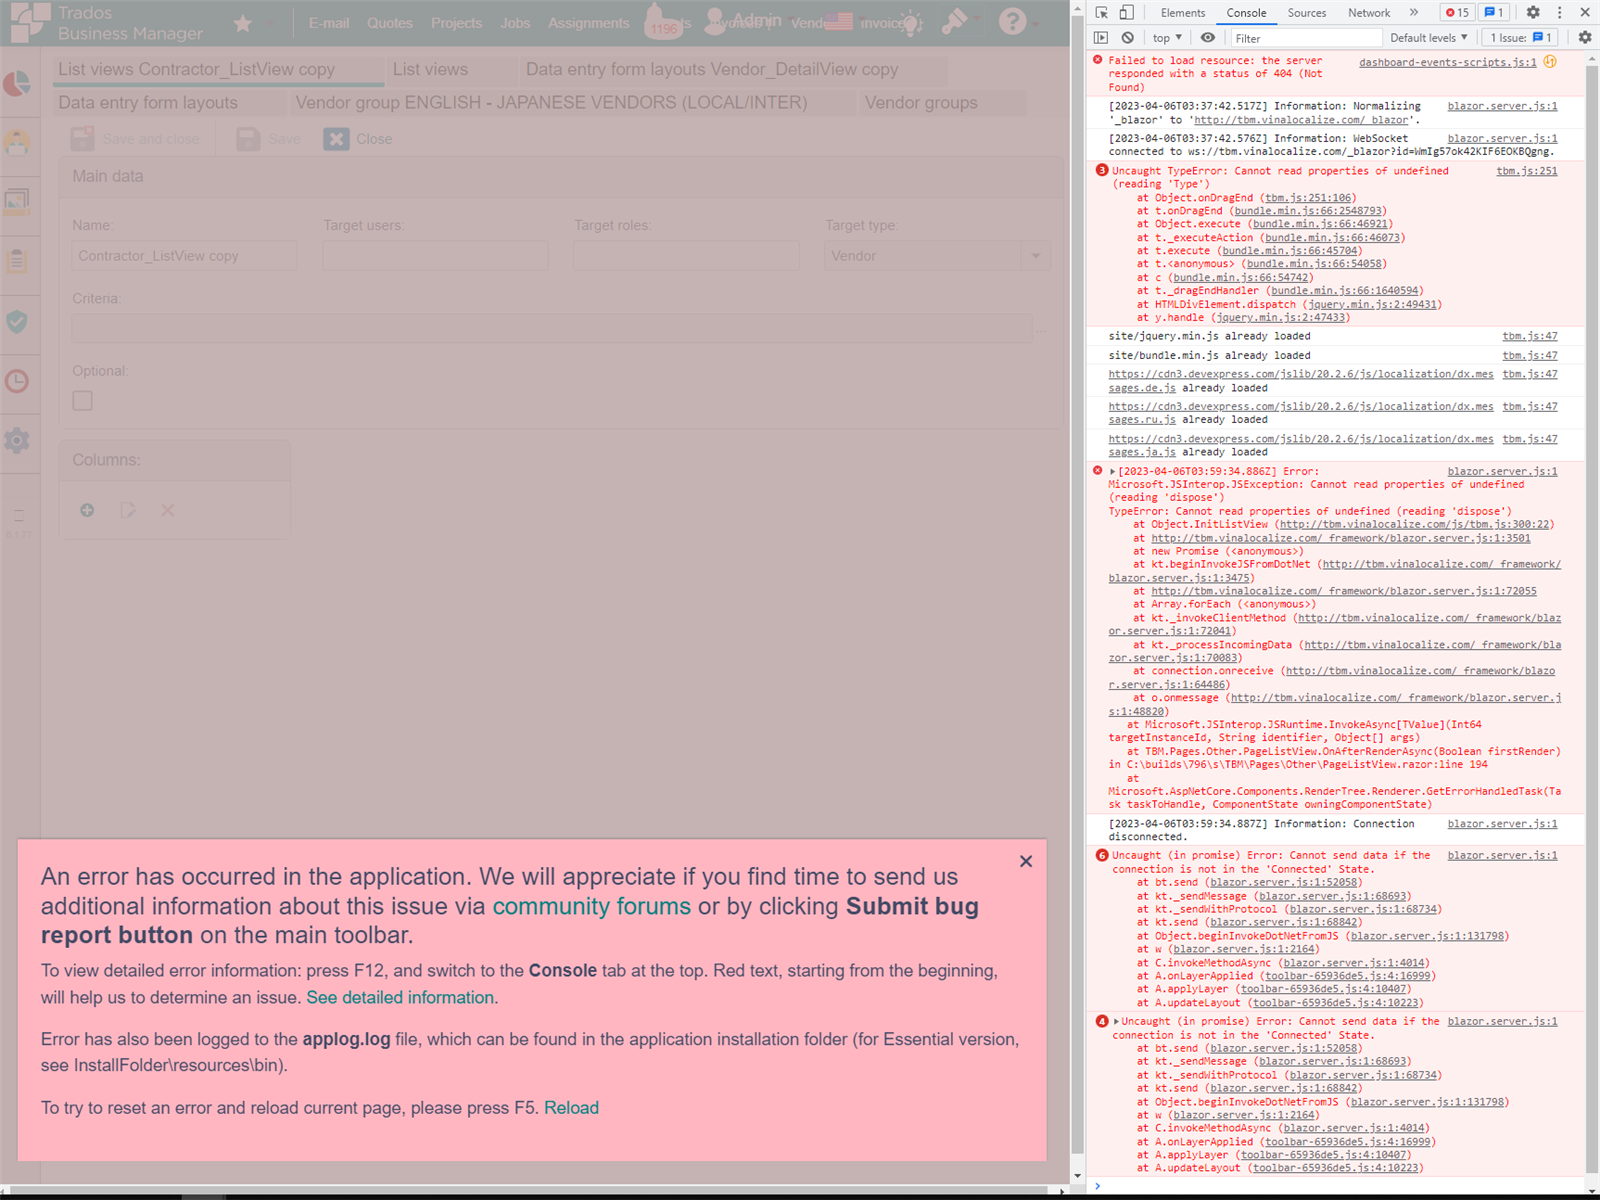Open the shield checkmark sidebar section
Image resolution: width=1600 pixels, height=1200 pixels.
click(x=17, y=322)
